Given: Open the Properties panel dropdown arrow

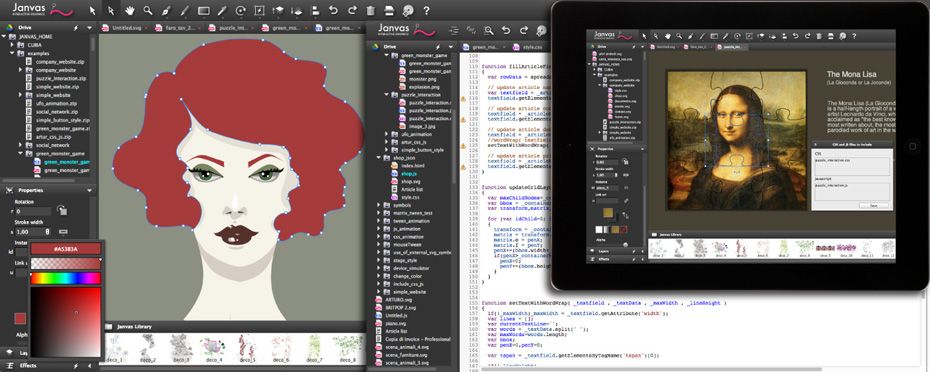Looking at the screenshot, I should point(89,190).
